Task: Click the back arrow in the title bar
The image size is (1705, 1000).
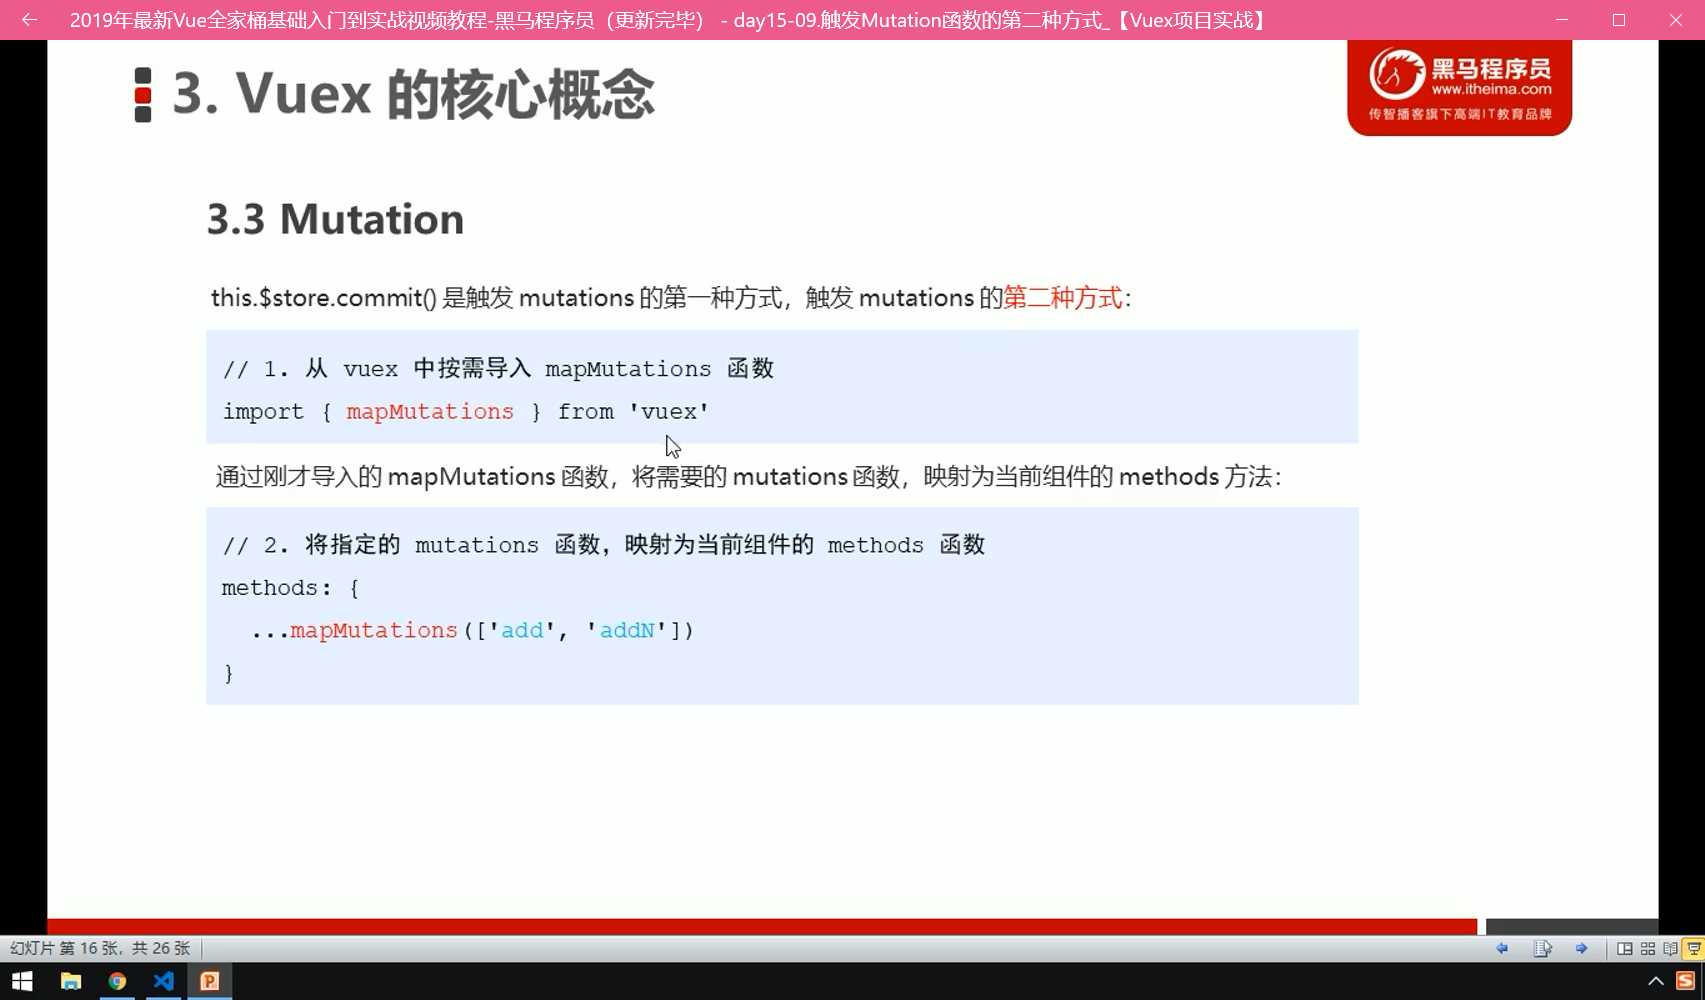Action: (29, 20)
